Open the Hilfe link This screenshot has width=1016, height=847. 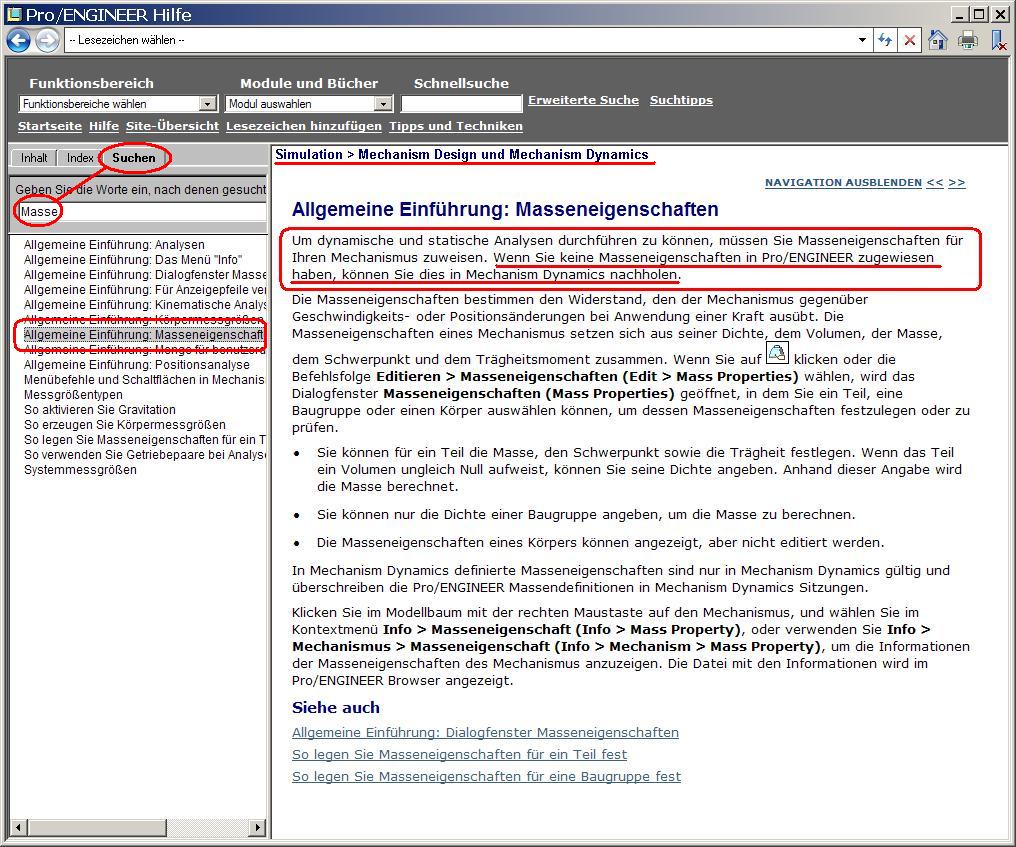(x=104, y=126)
